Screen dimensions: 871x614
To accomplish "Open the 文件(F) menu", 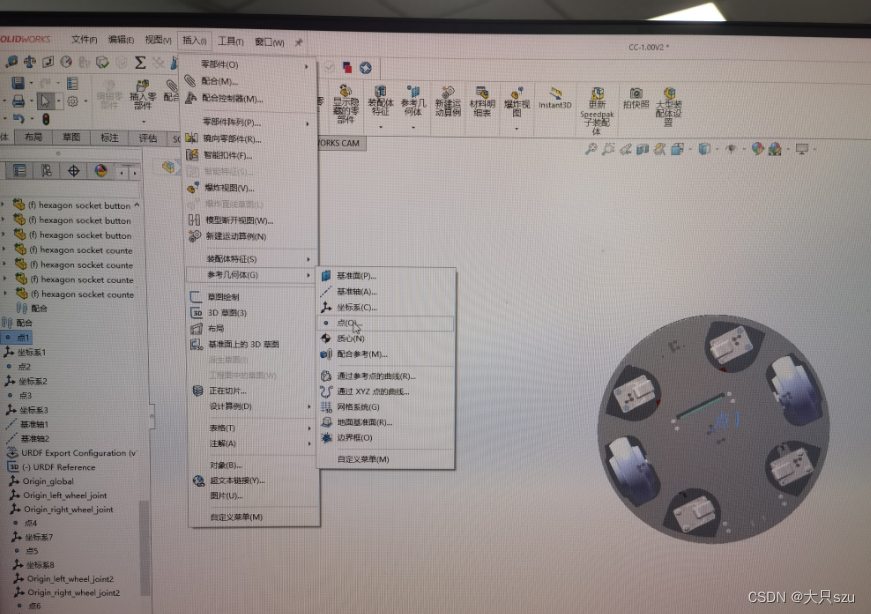I will click(x=84, y=39).
